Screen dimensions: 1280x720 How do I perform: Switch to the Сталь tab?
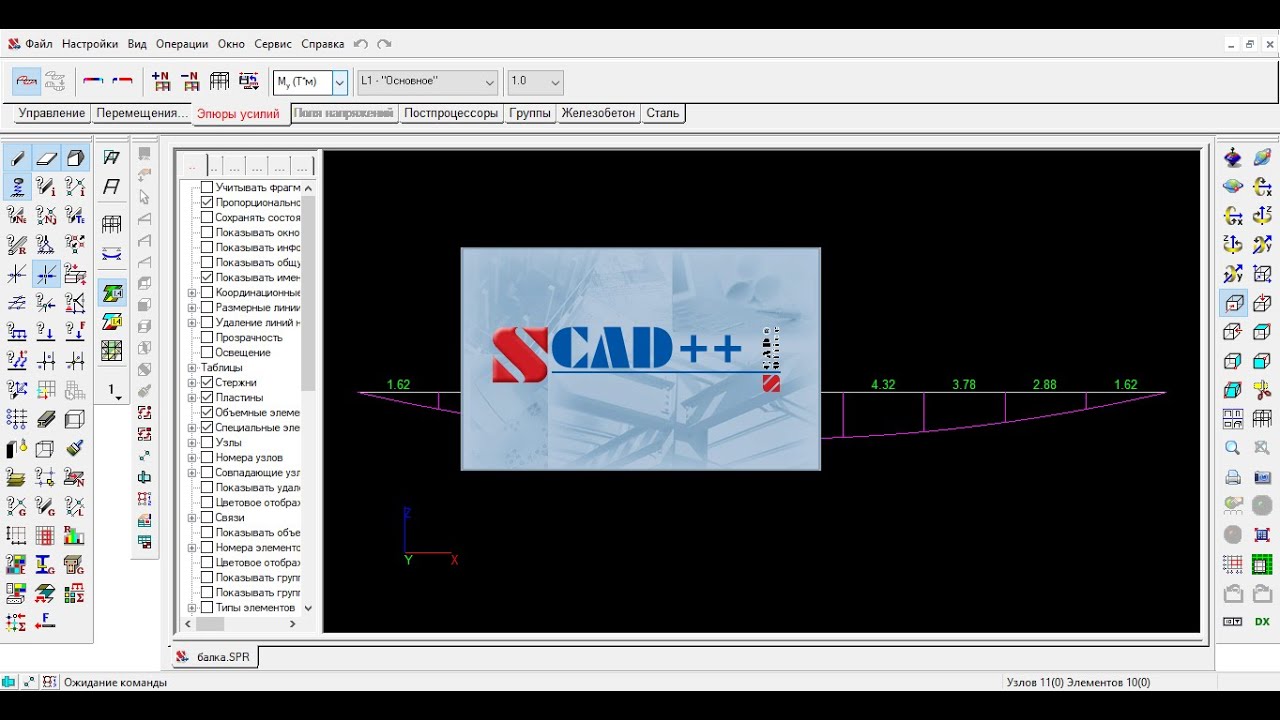point(662,113)
